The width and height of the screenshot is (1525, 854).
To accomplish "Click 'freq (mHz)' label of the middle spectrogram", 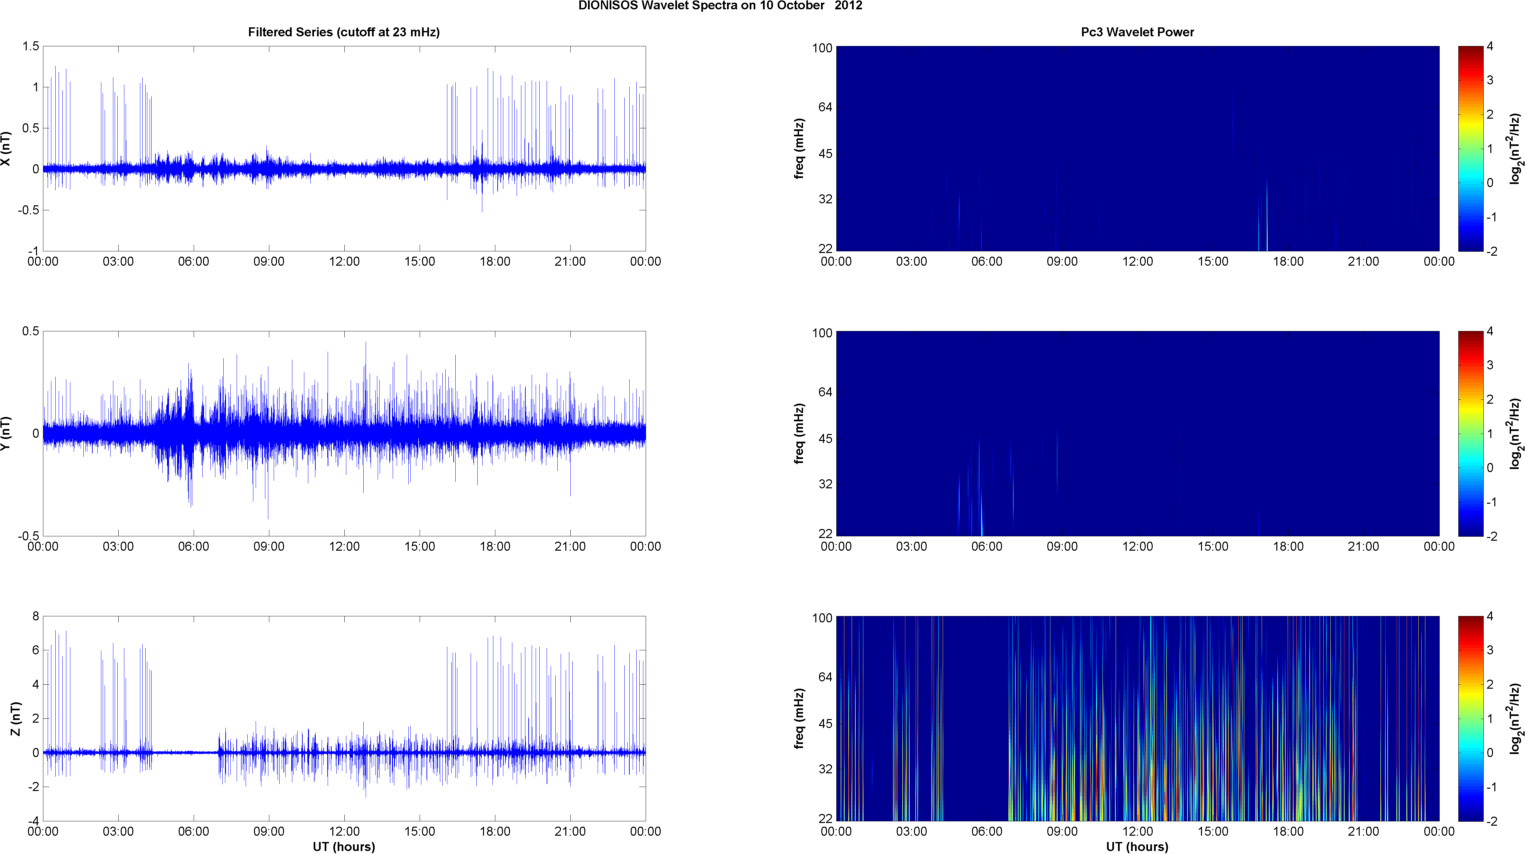I will click(x=800, y=434).
